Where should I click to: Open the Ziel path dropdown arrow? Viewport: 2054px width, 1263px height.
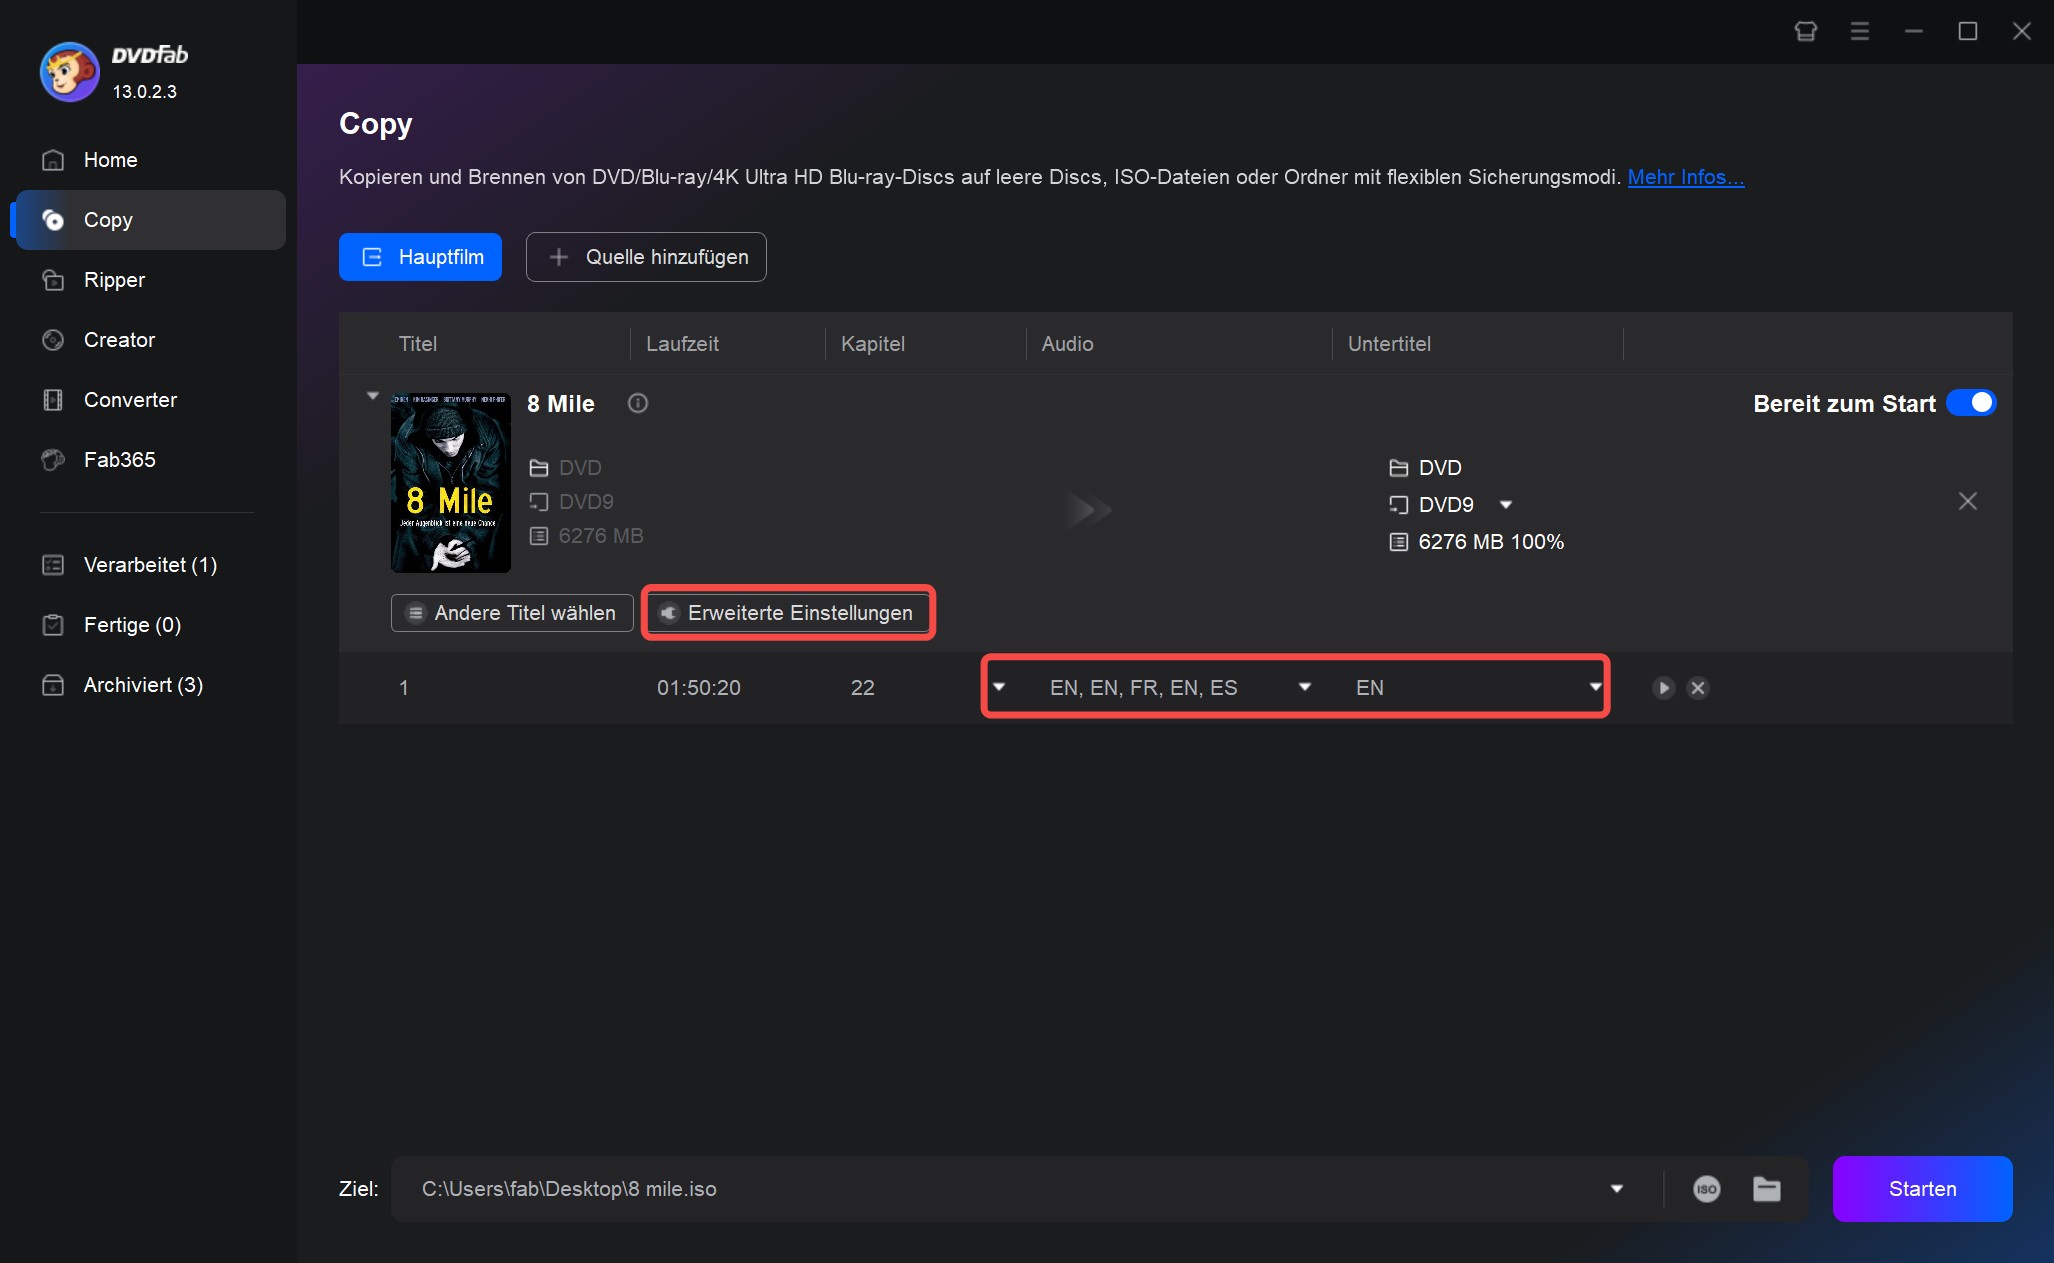tap(1617, 1189)
